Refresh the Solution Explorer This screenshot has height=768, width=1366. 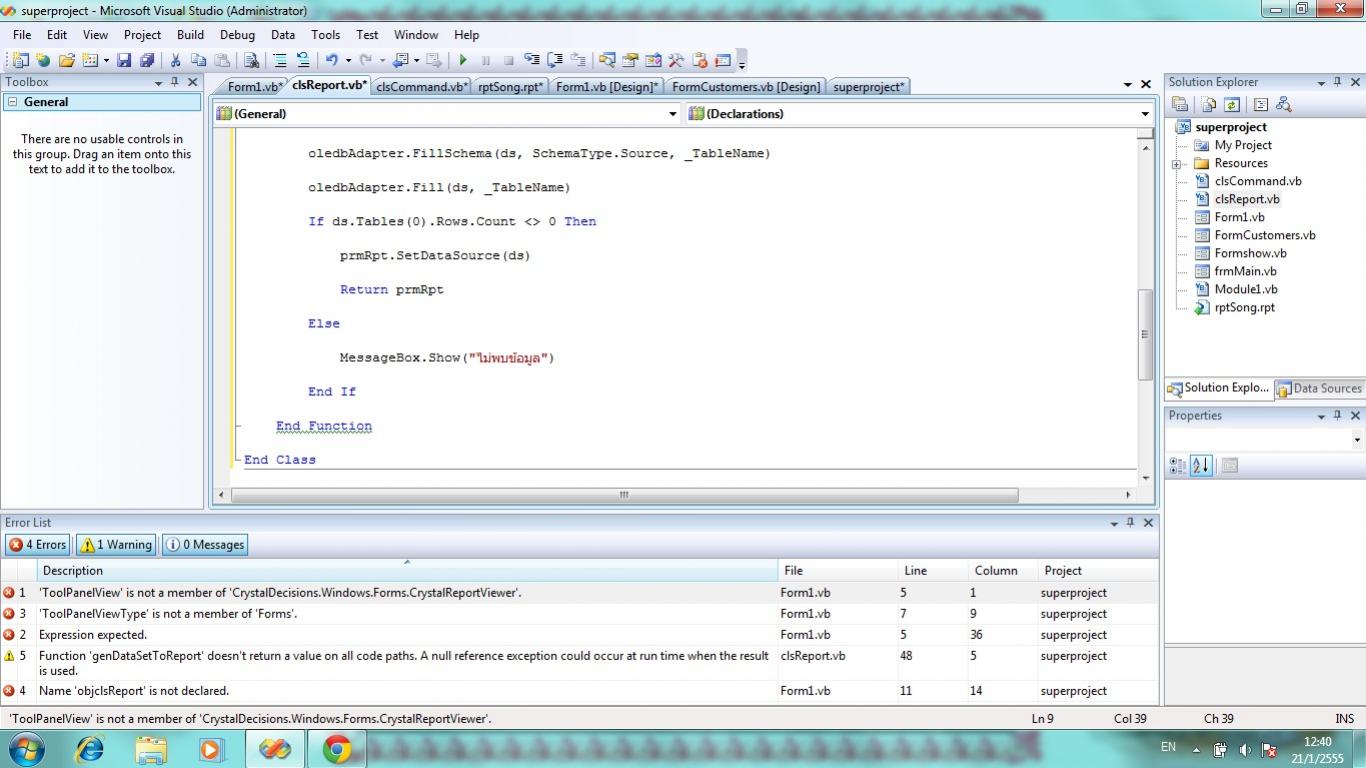pyautogui.click(x=1232, y=104)
